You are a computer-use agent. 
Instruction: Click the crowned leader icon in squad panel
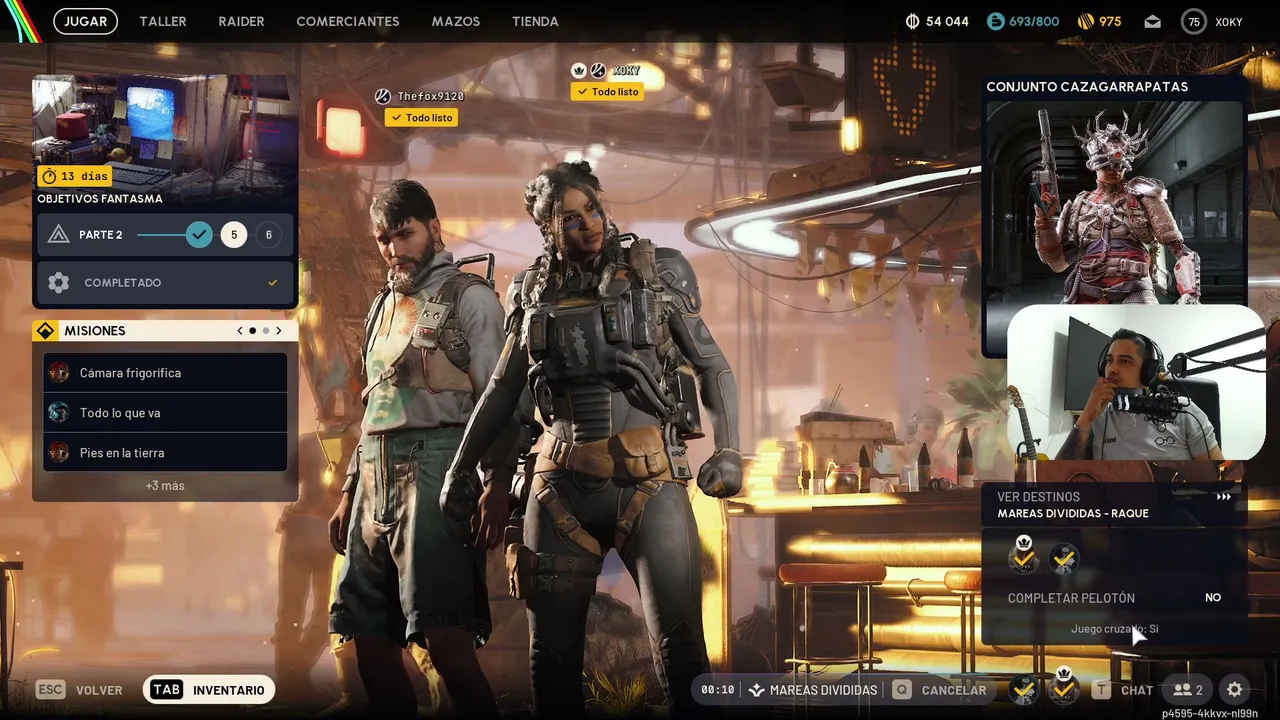[x=1023, y=556]
